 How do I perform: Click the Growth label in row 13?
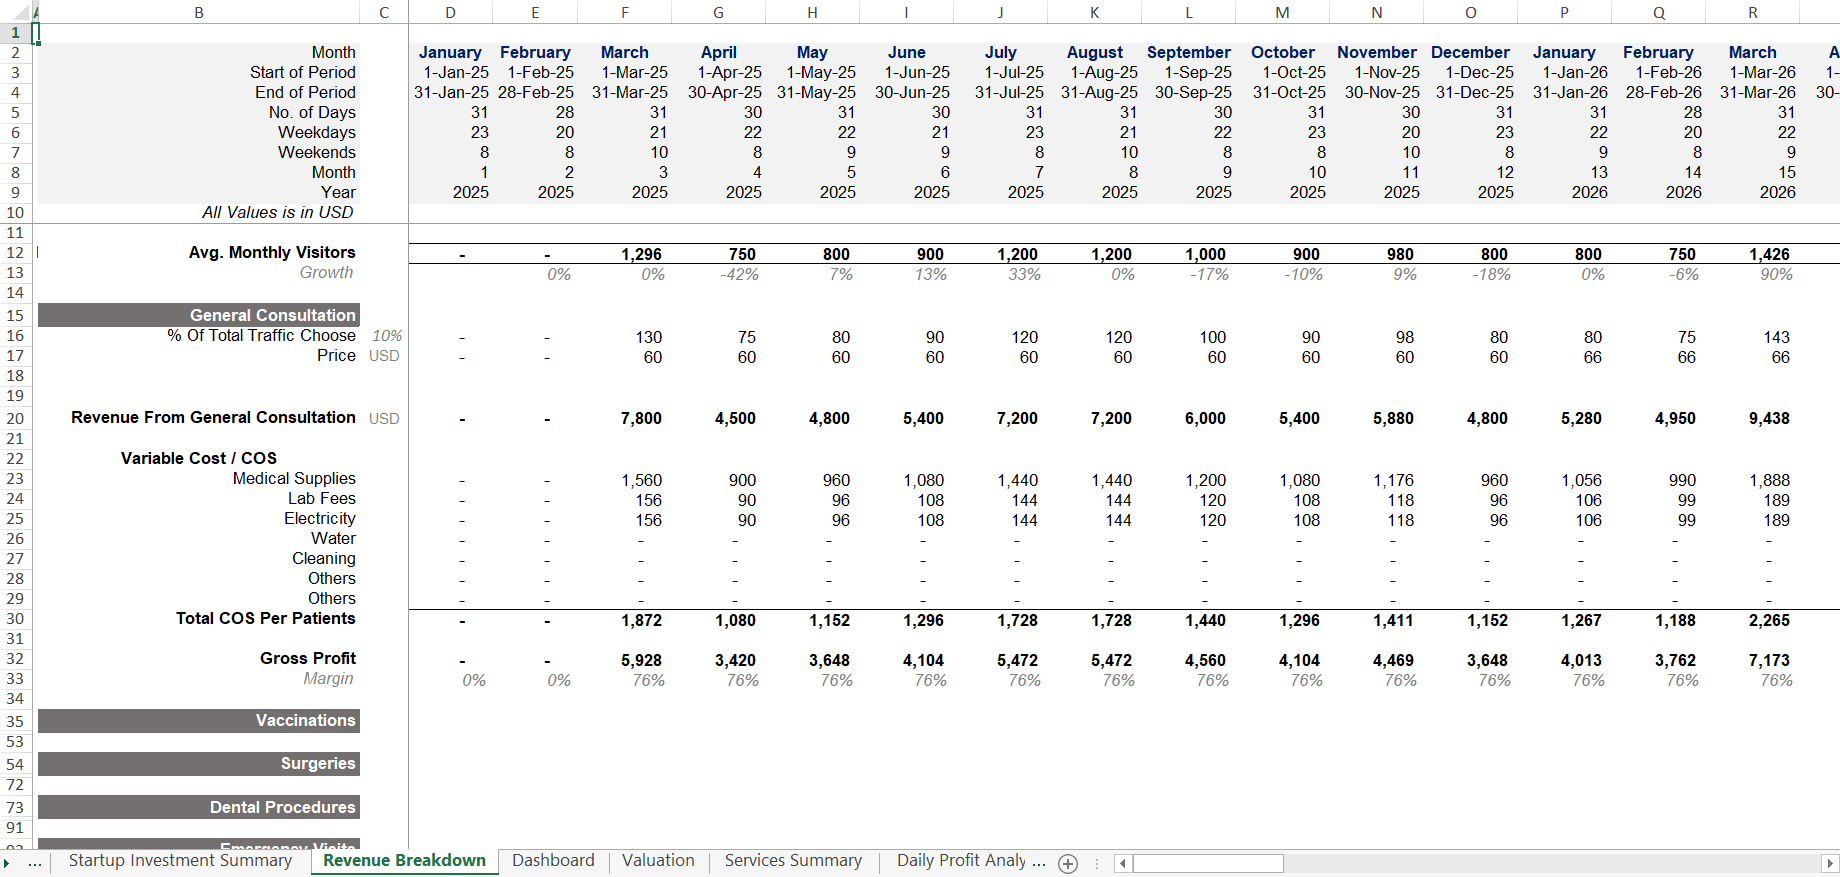(327, 273)
